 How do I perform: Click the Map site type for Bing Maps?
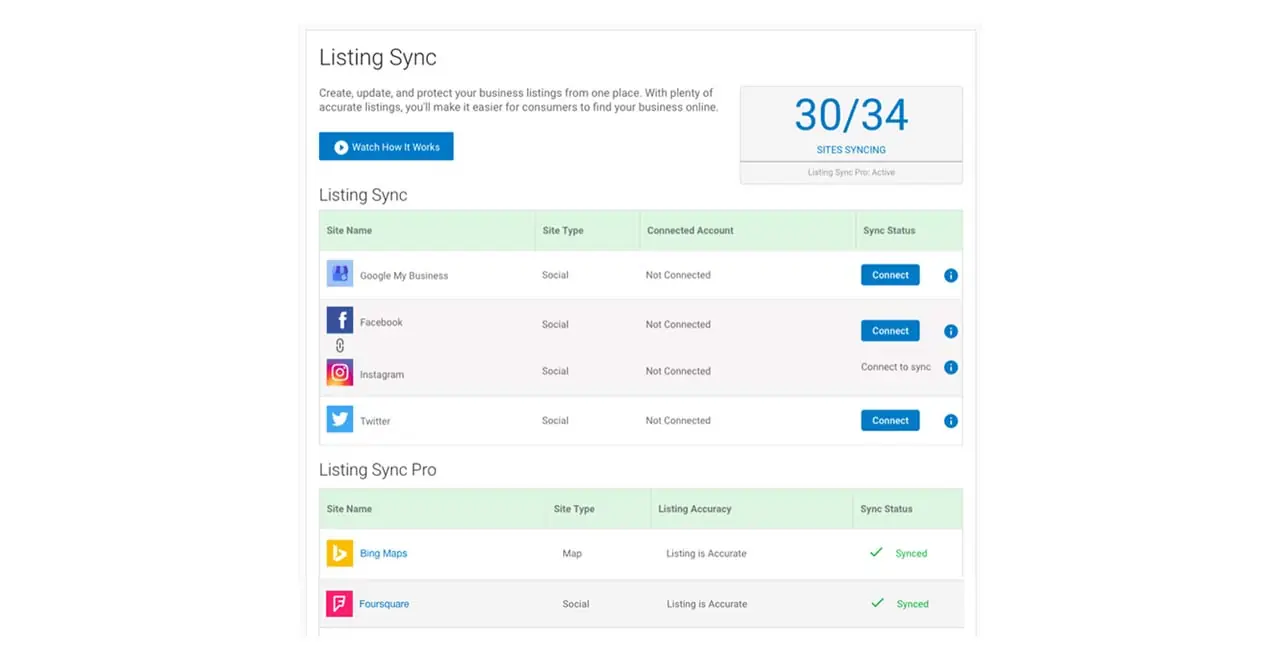point(572,553)
